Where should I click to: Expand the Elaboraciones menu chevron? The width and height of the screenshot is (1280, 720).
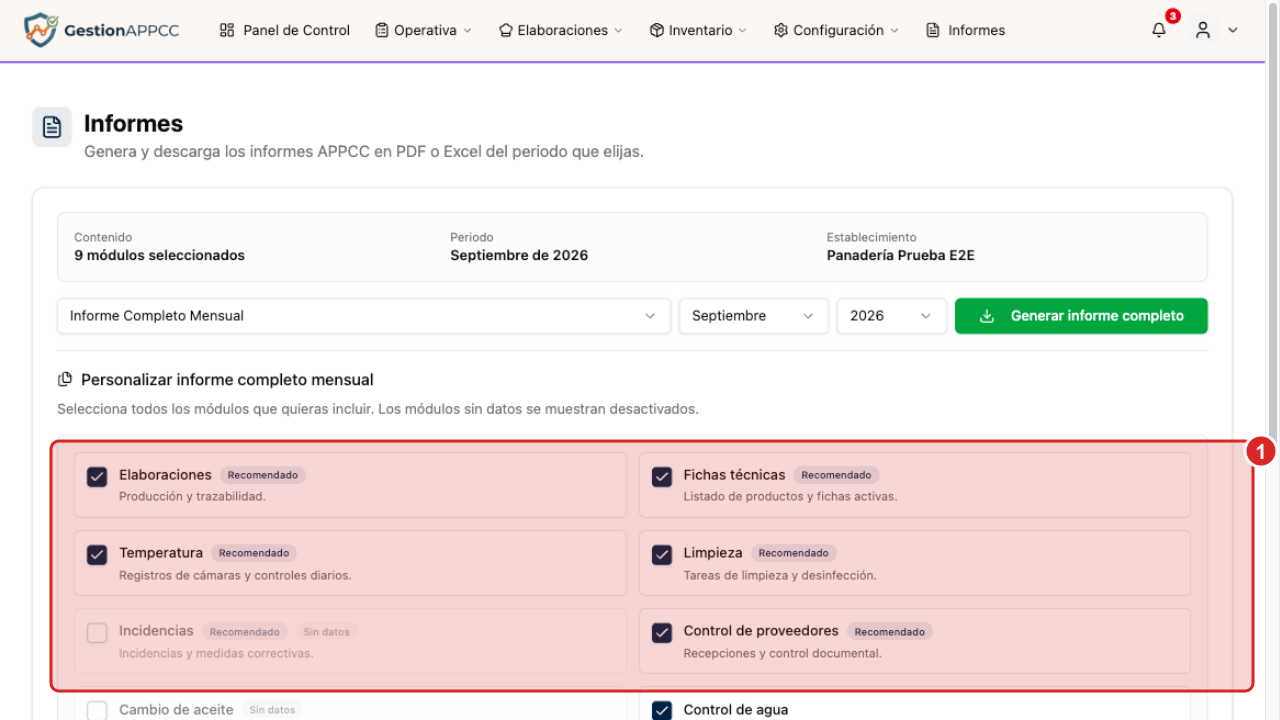[x=618, y=31]
